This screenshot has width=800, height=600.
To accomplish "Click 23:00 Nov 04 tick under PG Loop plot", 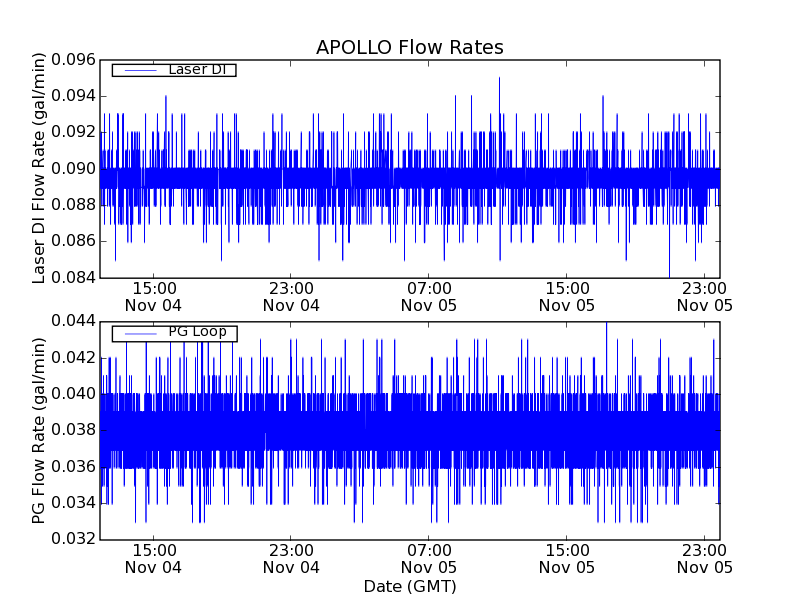I will coord(291,558).
